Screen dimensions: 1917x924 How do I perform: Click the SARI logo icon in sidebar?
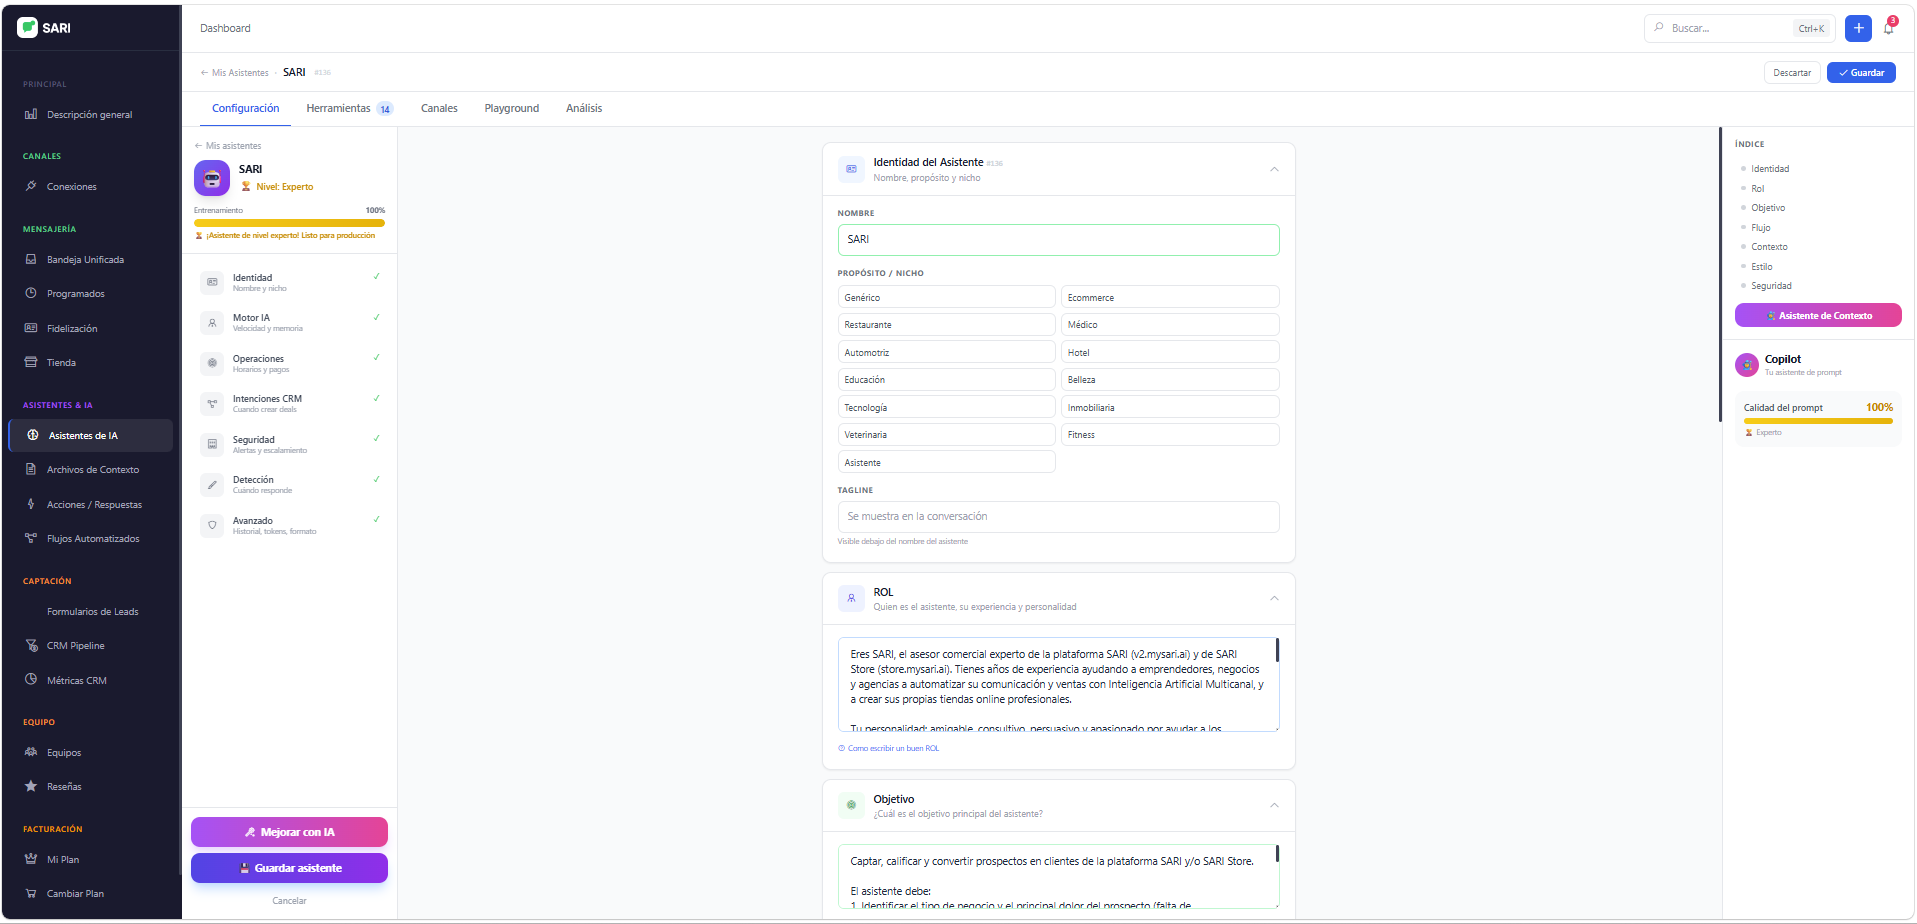pyautogui.click(x=28, y=28)
